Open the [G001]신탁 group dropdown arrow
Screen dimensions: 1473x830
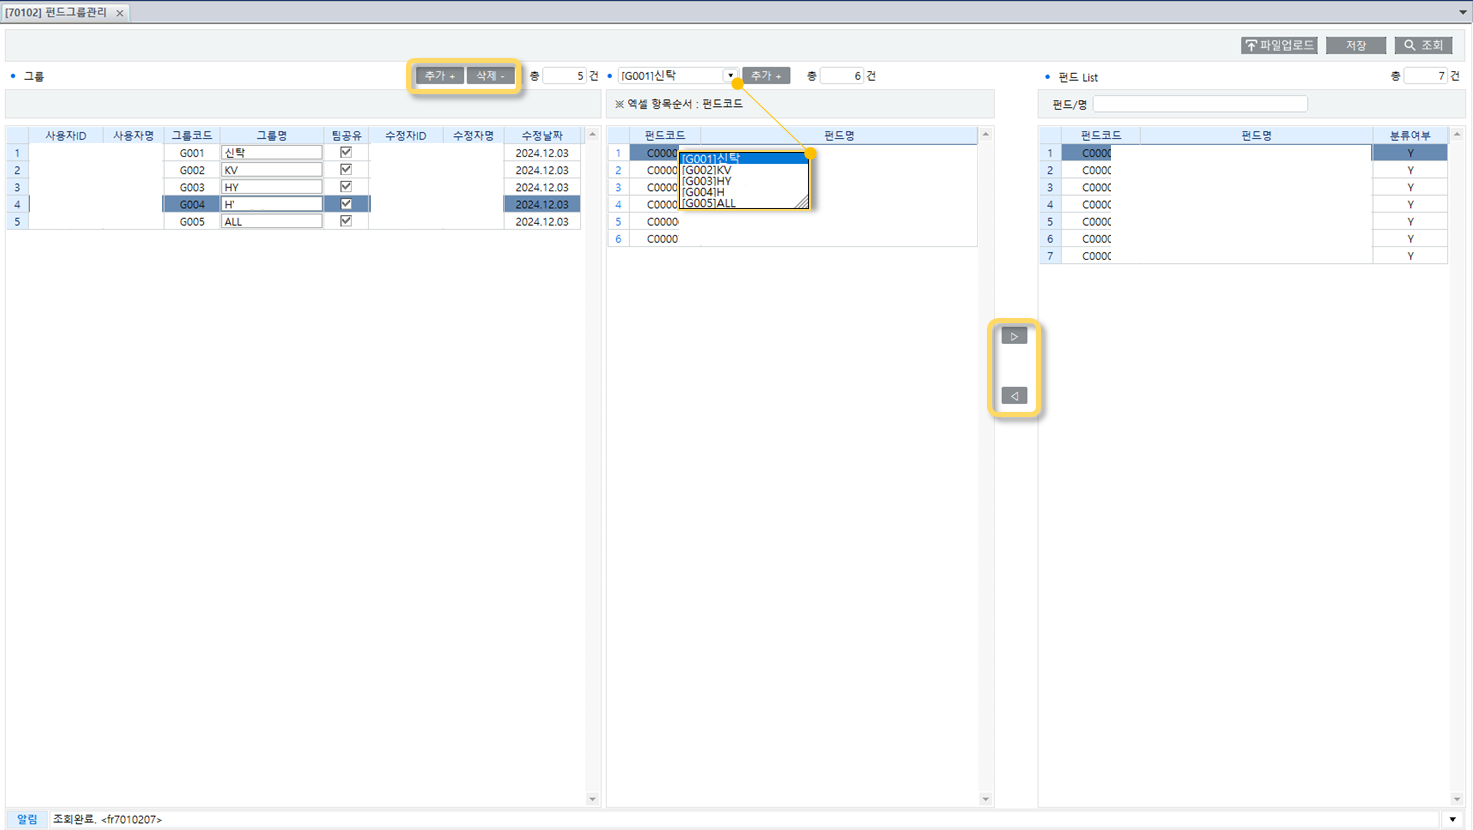(730, 76)
